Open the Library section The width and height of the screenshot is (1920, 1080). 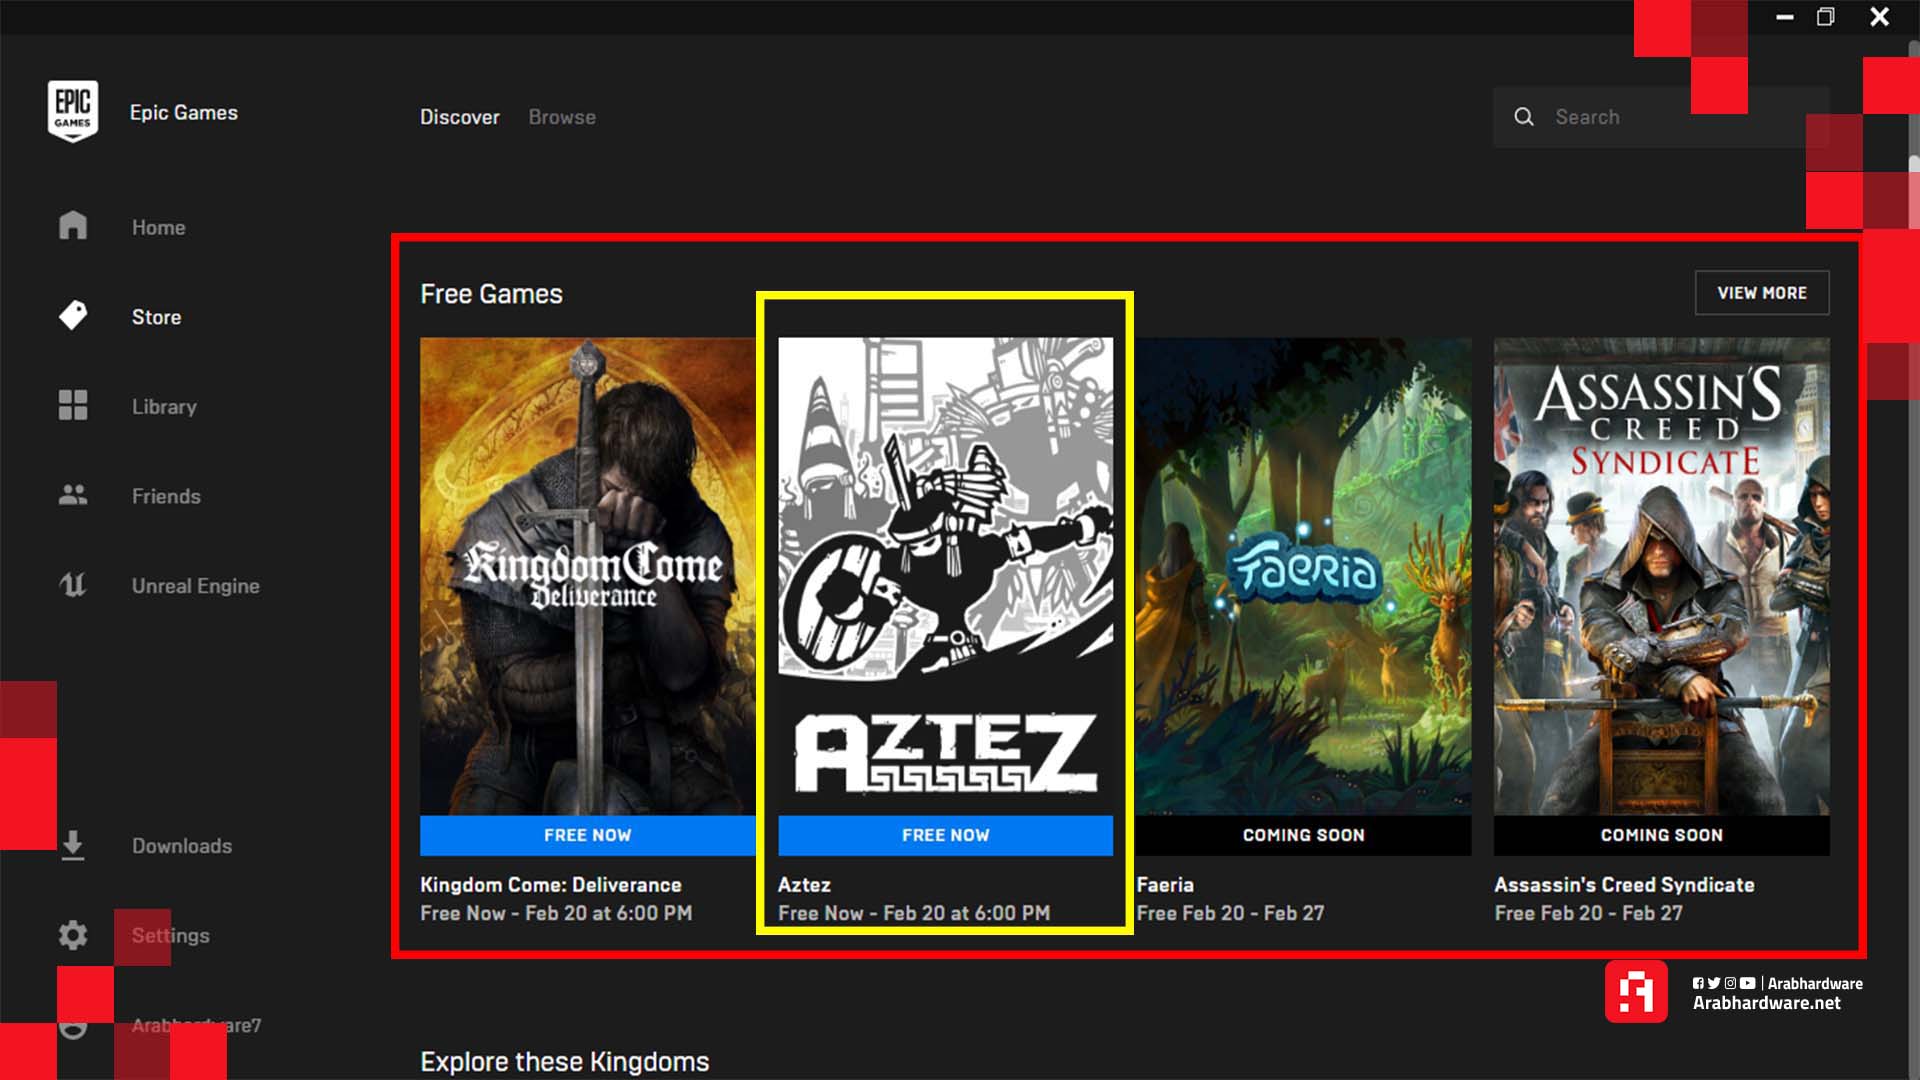[164, 407]
